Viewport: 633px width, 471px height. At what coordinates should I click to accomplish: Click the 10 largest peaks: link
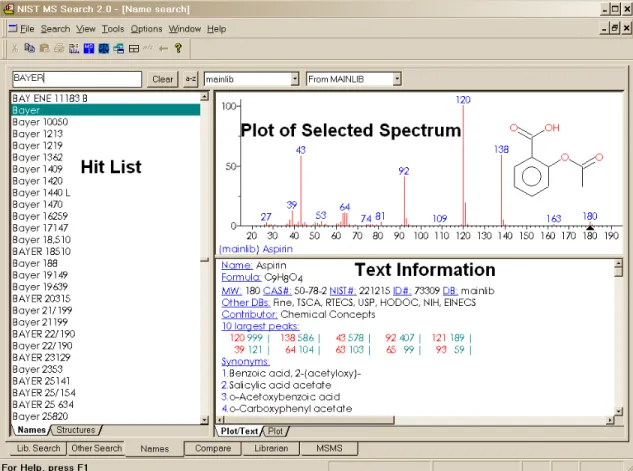click(x=260, y=326)
